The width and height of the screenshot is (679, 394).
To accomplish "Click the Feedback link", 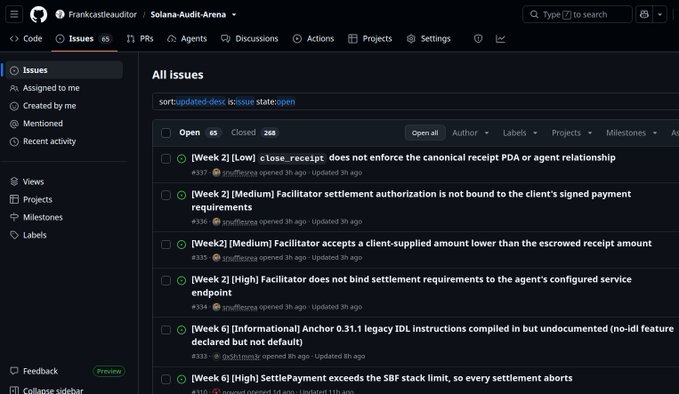I will [34, 371].
